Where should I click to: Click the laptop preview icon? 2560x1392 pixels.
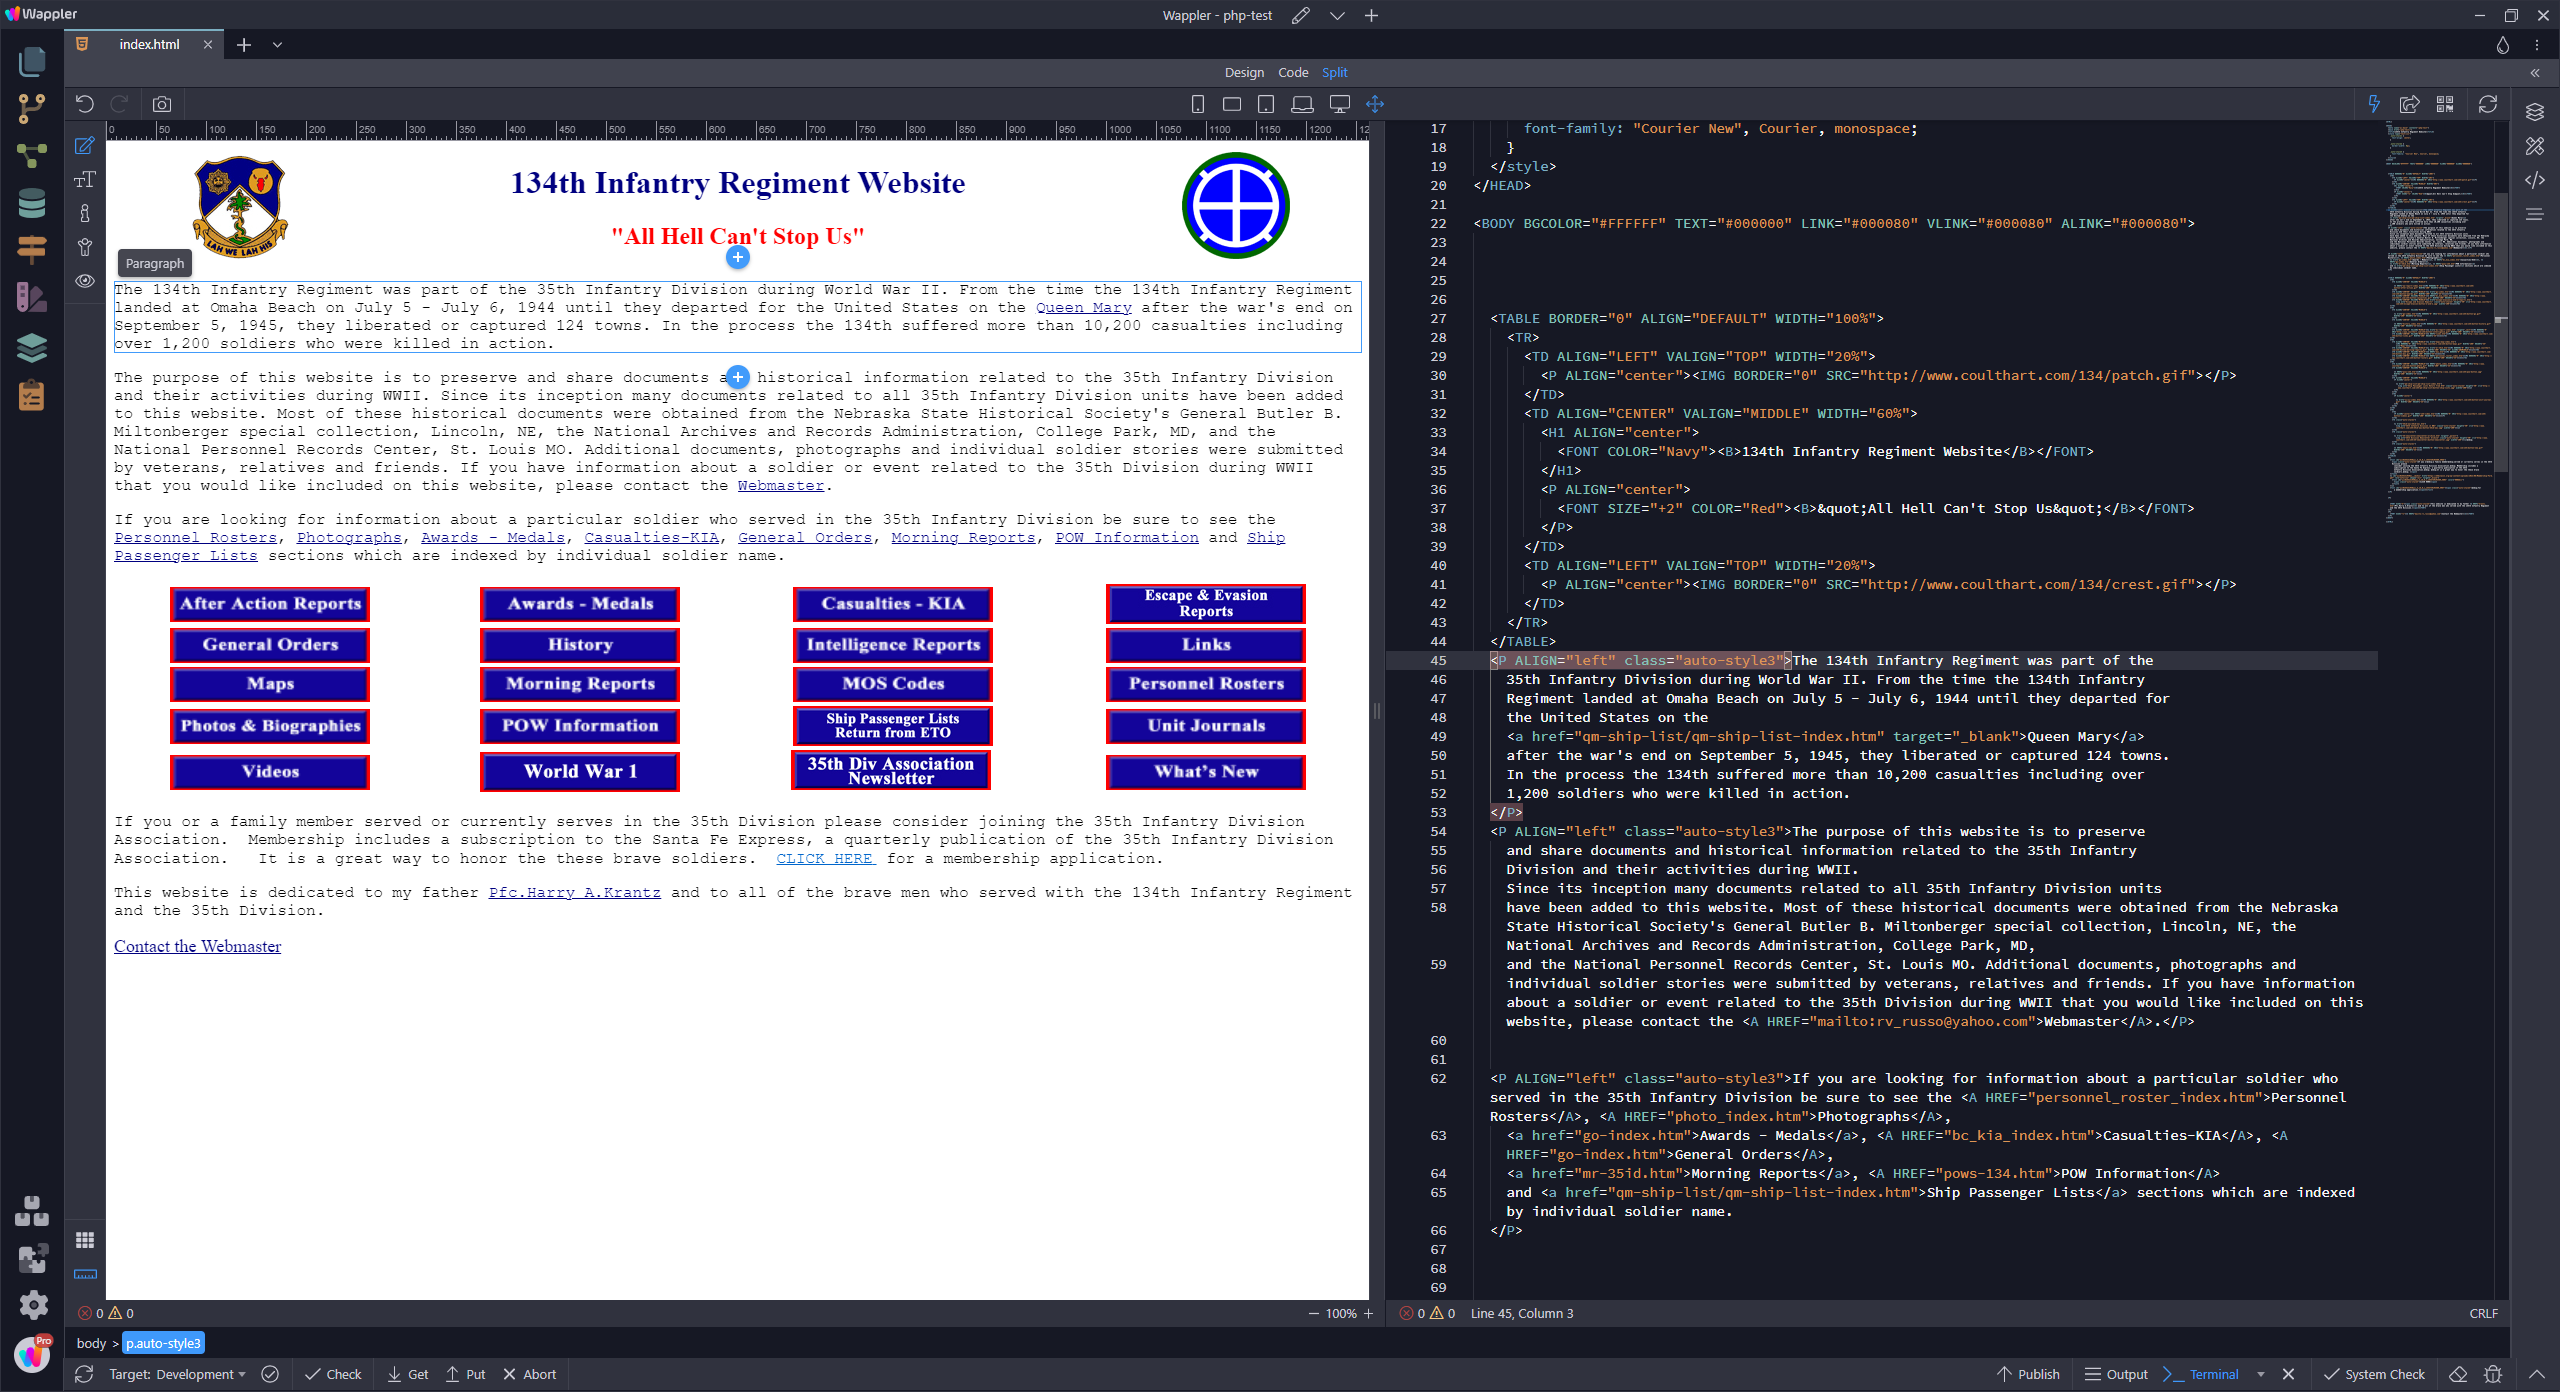(x=1302, y=103)
